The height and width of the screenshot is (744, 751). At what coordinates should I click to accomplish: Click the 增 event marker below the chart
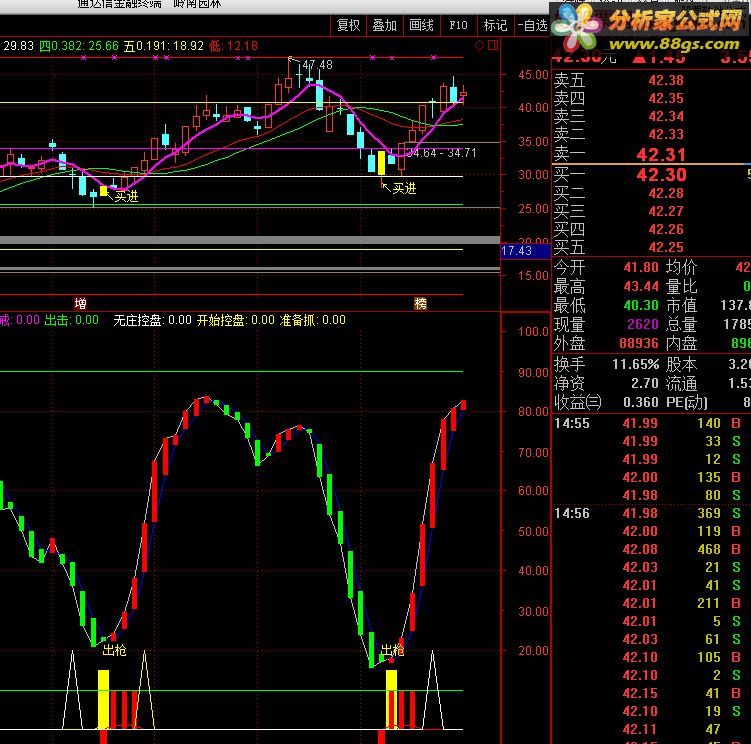click(x=80, y=303)
